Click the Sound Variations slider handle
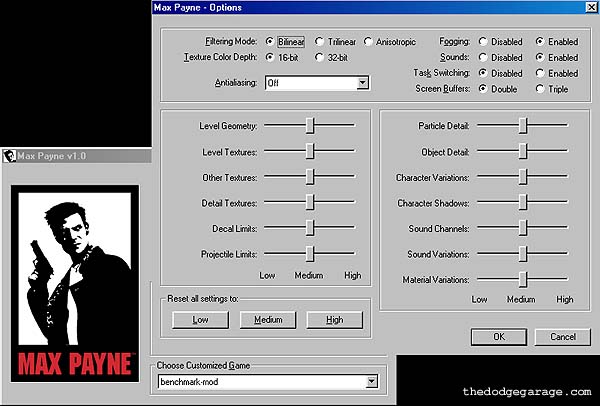This screenshot has height=406, width=600. pyautogui.click(x=523, y=253)
